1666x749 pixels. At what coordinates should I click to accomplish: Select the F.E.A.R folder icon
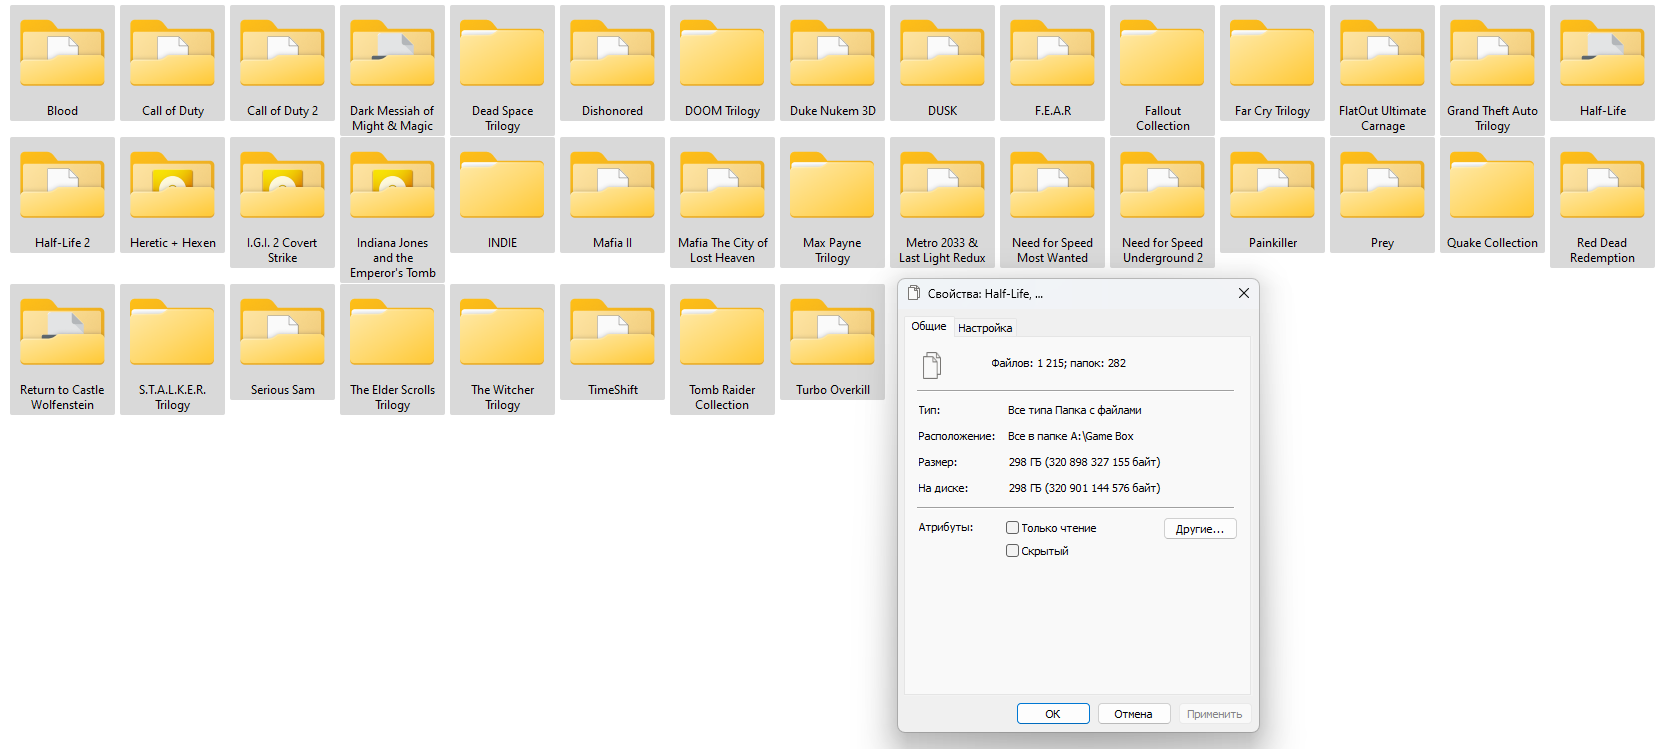point(1052,53)
